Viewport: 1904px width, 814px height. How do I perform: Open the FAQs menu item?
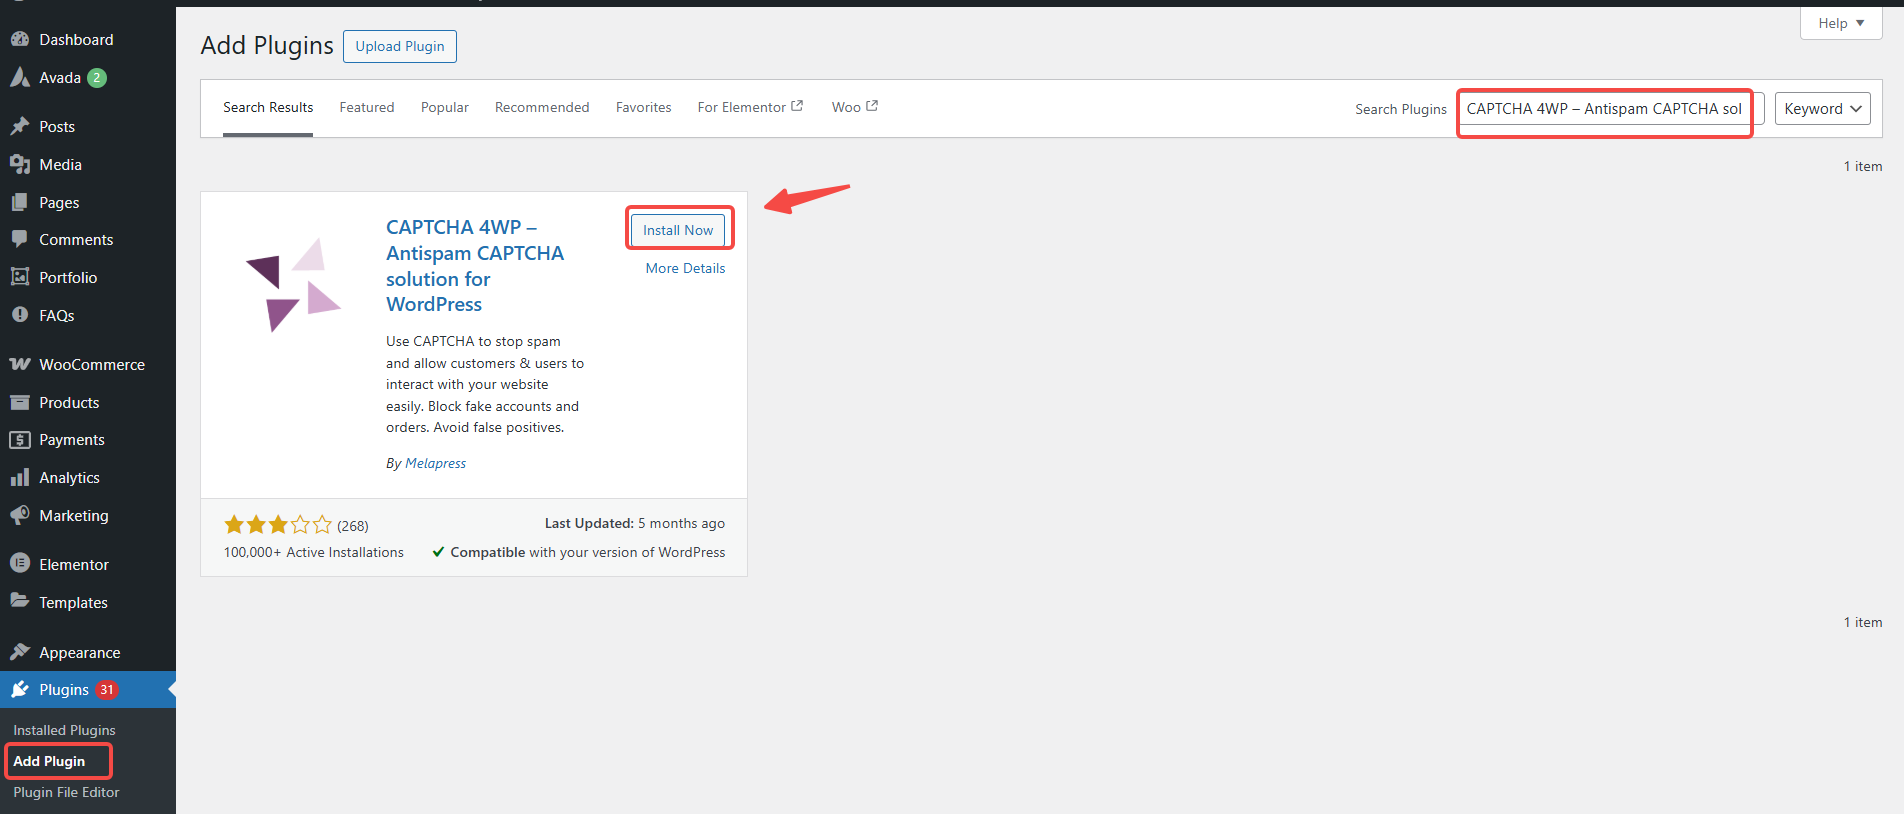88,315
